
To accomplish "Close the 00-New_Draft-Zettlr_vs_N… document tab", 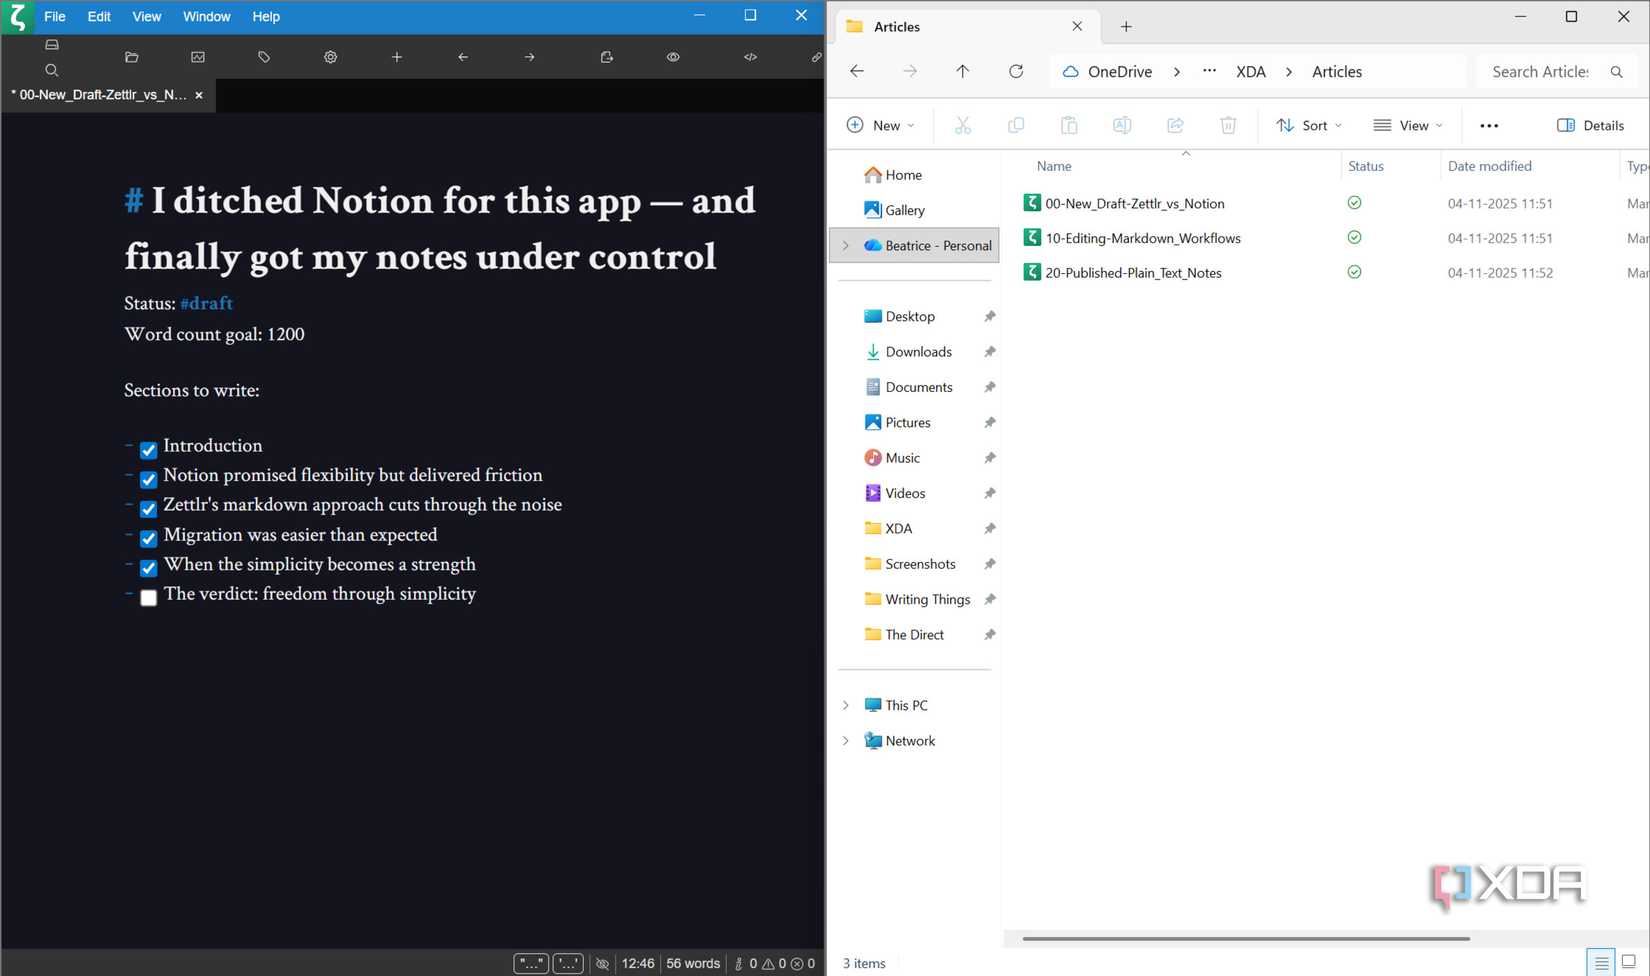I will (199, 95).
